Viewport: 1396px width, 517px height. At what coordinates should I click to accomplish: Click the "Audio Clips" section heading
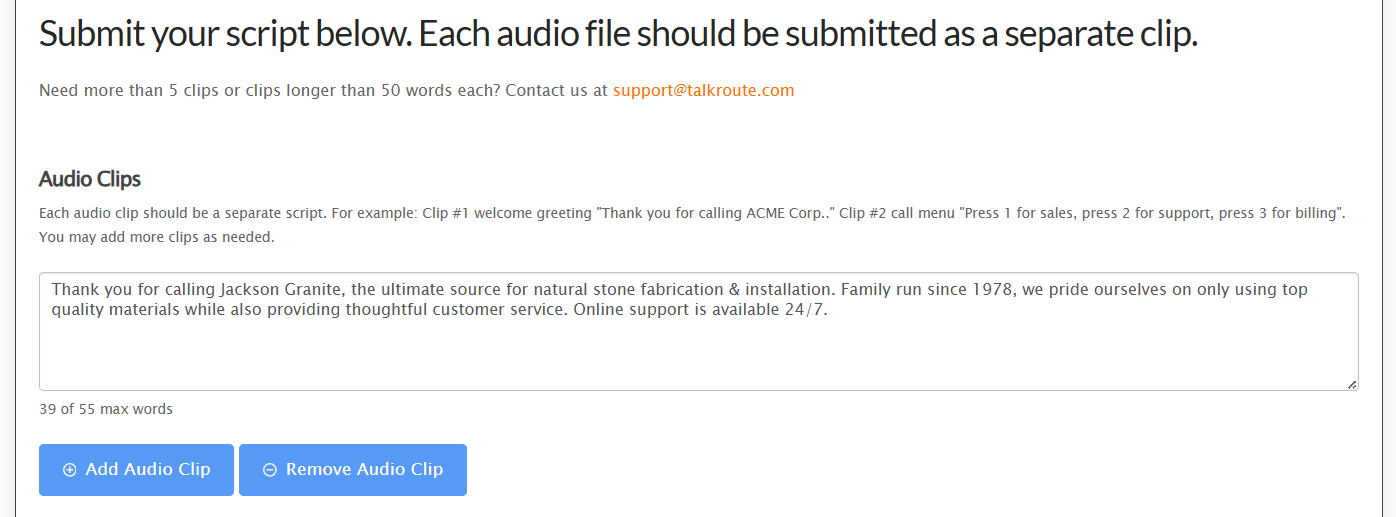tap(90, 179)
